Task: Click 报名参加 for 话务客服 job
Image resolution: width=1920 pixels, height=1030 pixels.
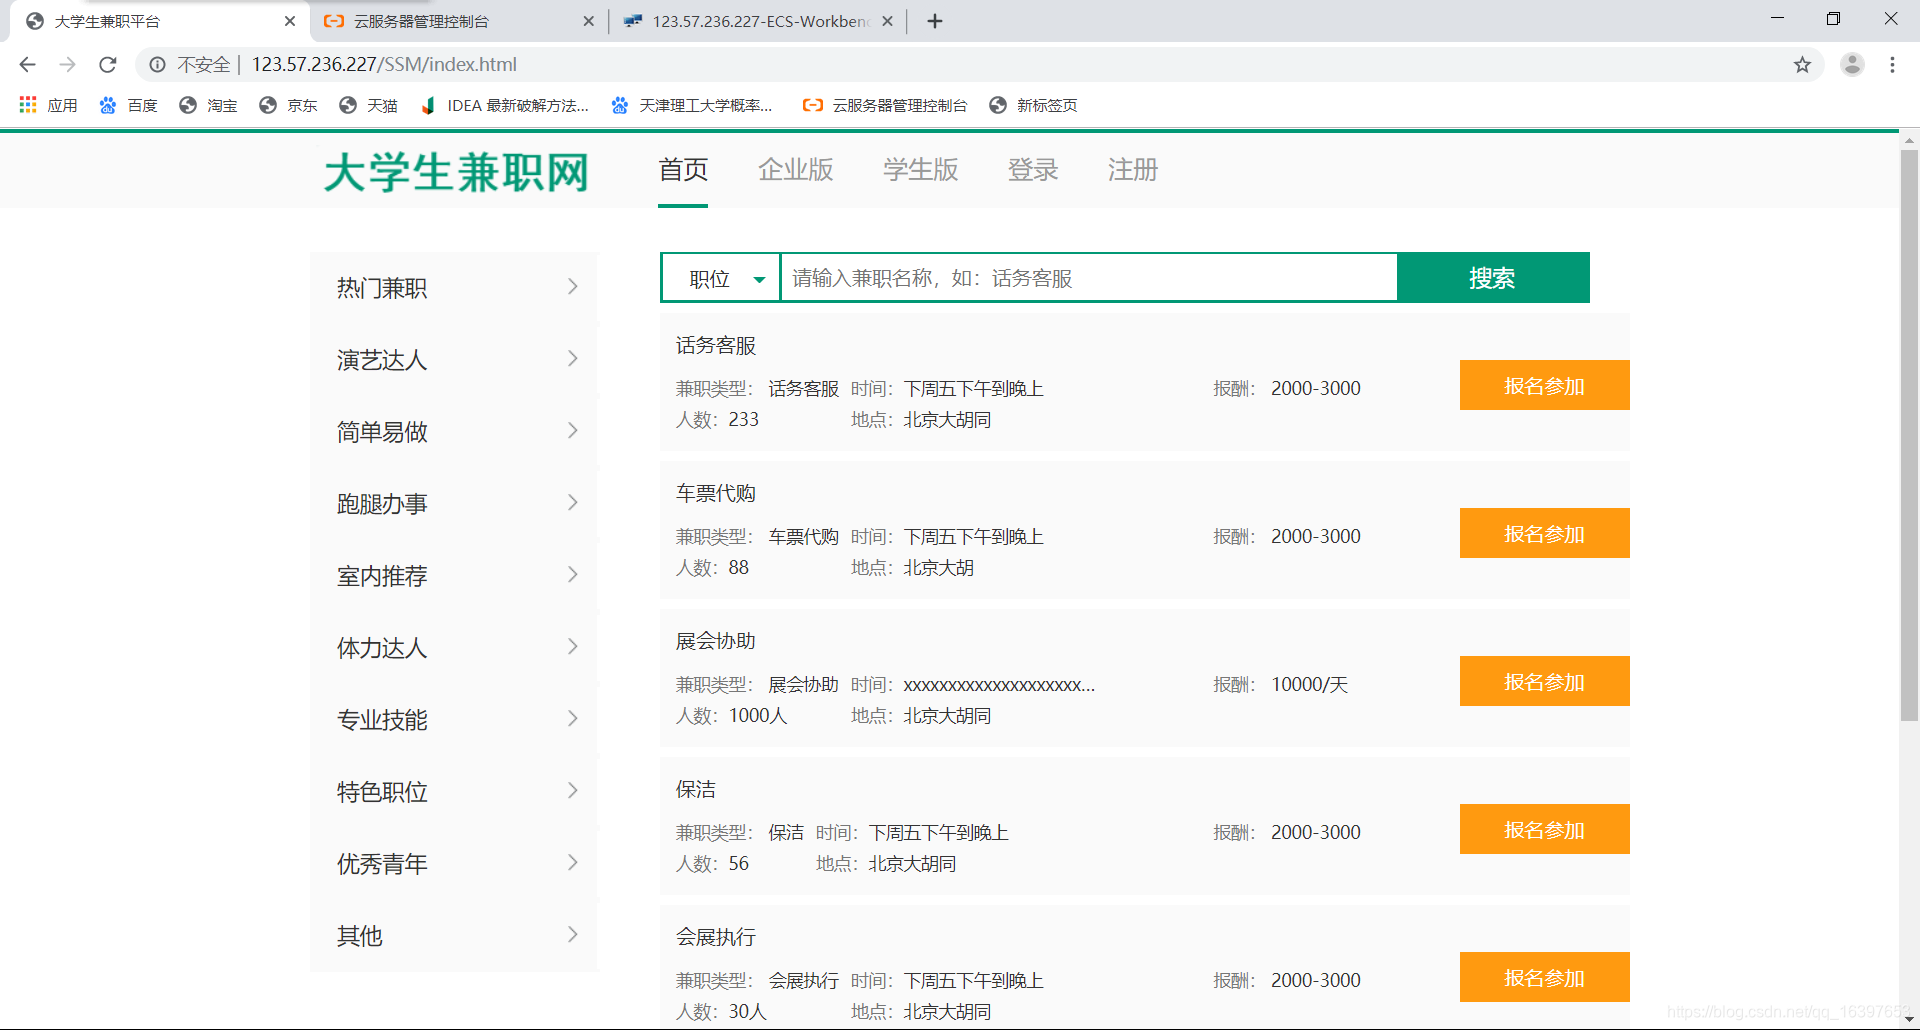Action: point(1544,385)
